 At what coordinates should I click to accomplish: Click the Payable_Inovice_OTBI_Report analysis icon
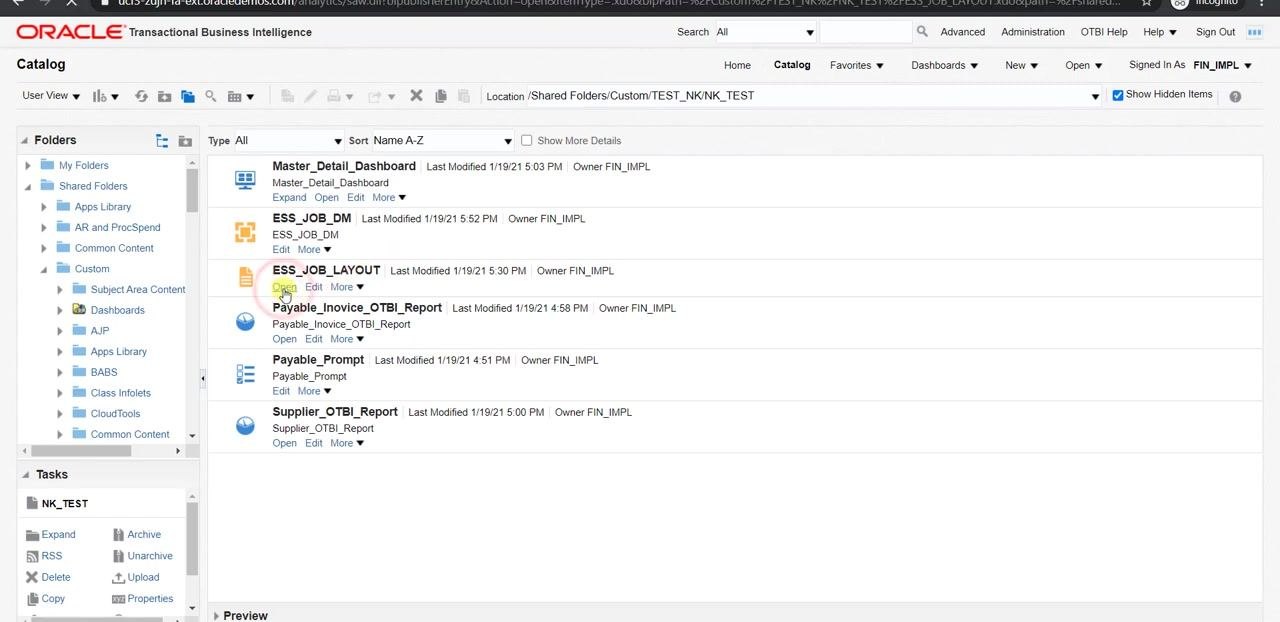pyautogui.click(x=245, y=321)
